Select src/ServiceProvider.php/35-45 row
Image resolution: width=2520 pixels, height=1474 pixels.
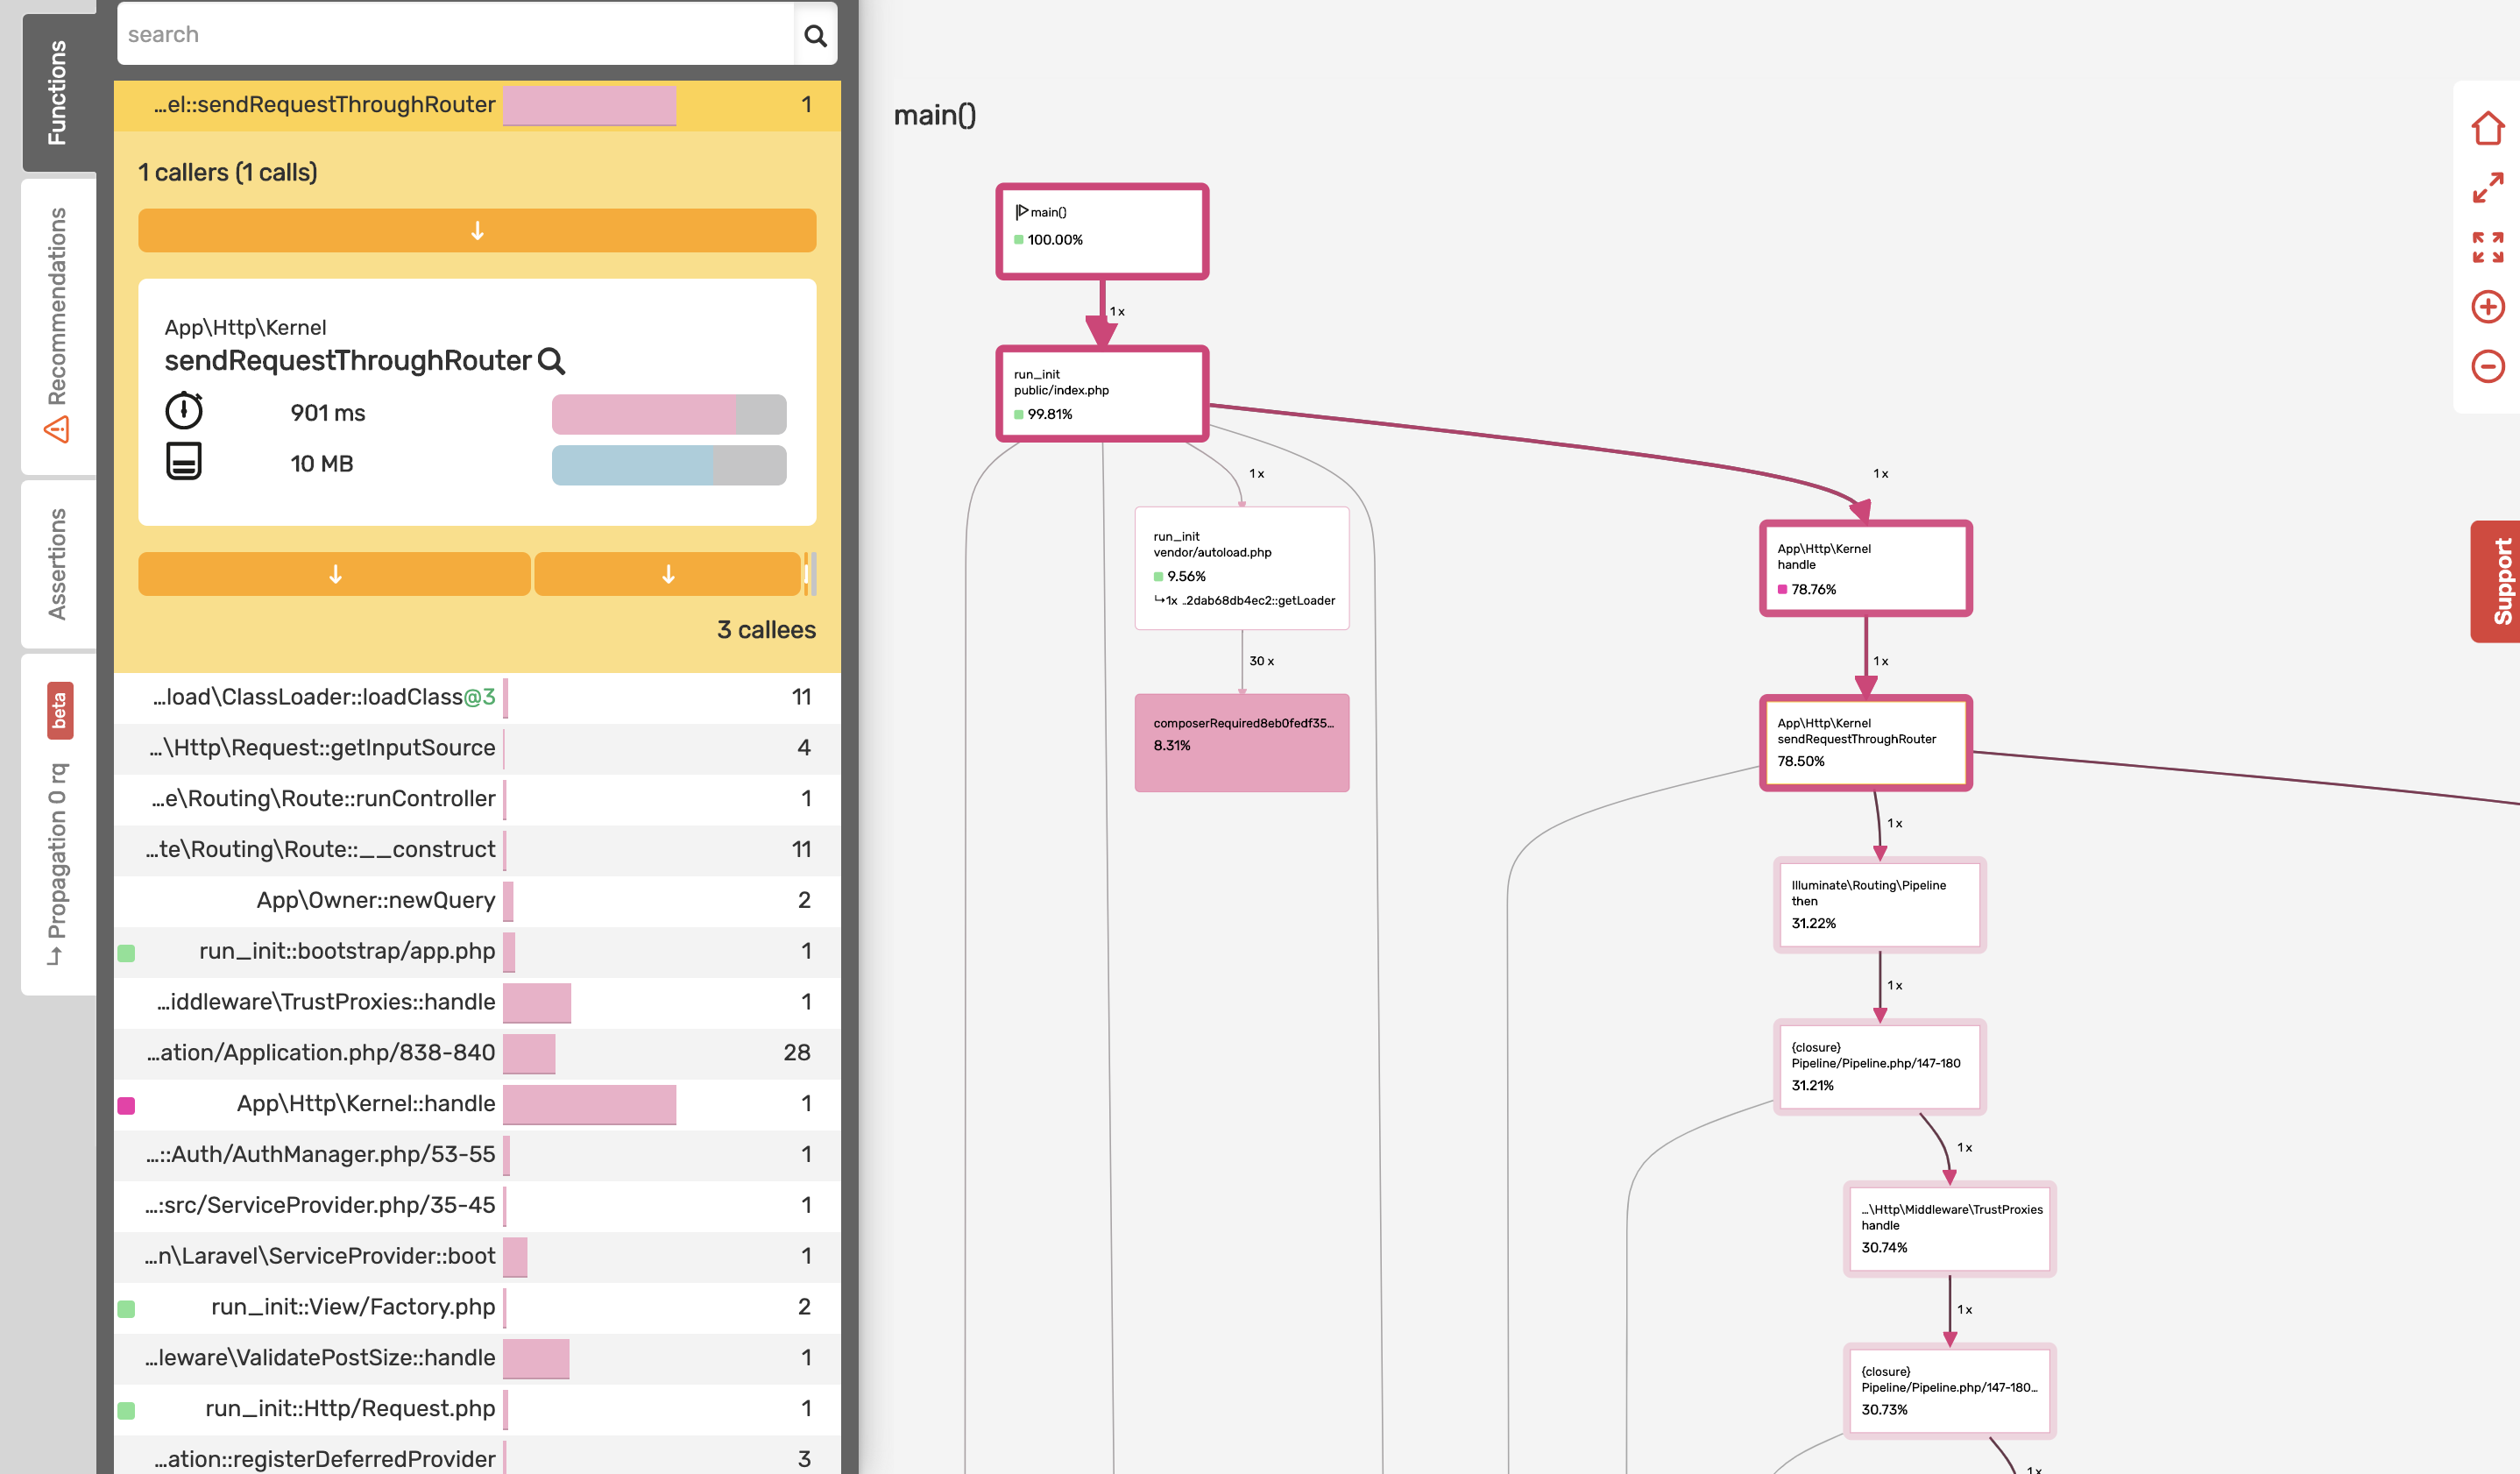(477, 1207)
